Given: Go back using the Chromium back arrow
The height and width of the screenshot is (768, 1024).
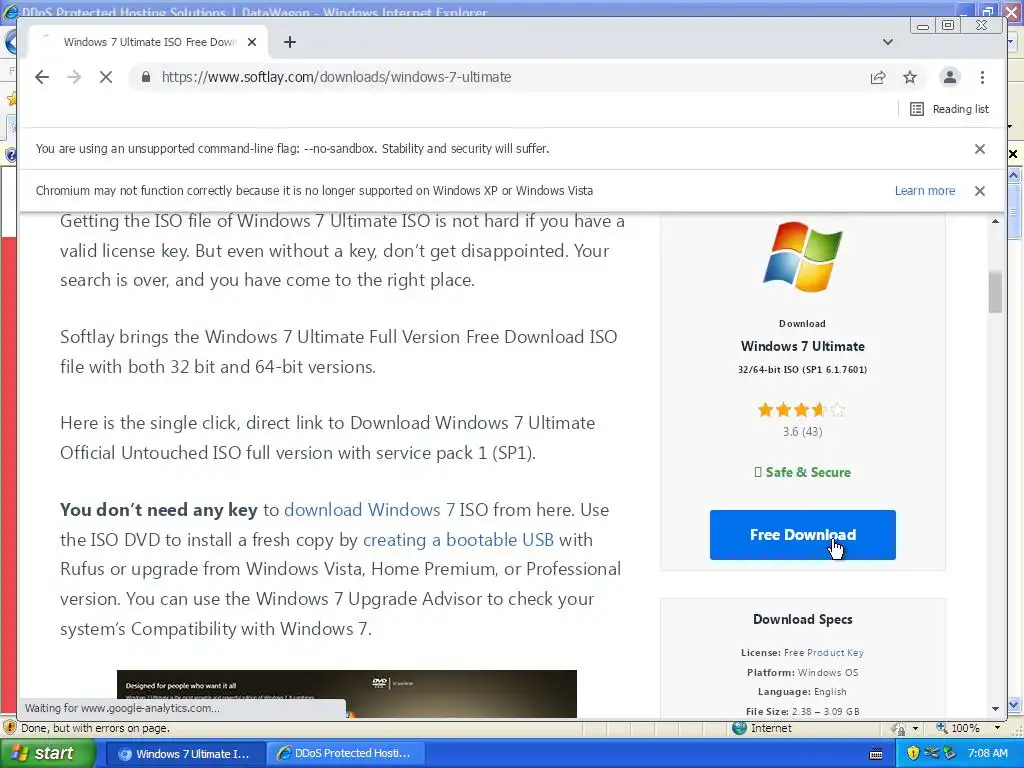Looking at the screenshot, I should coord(42,77).
